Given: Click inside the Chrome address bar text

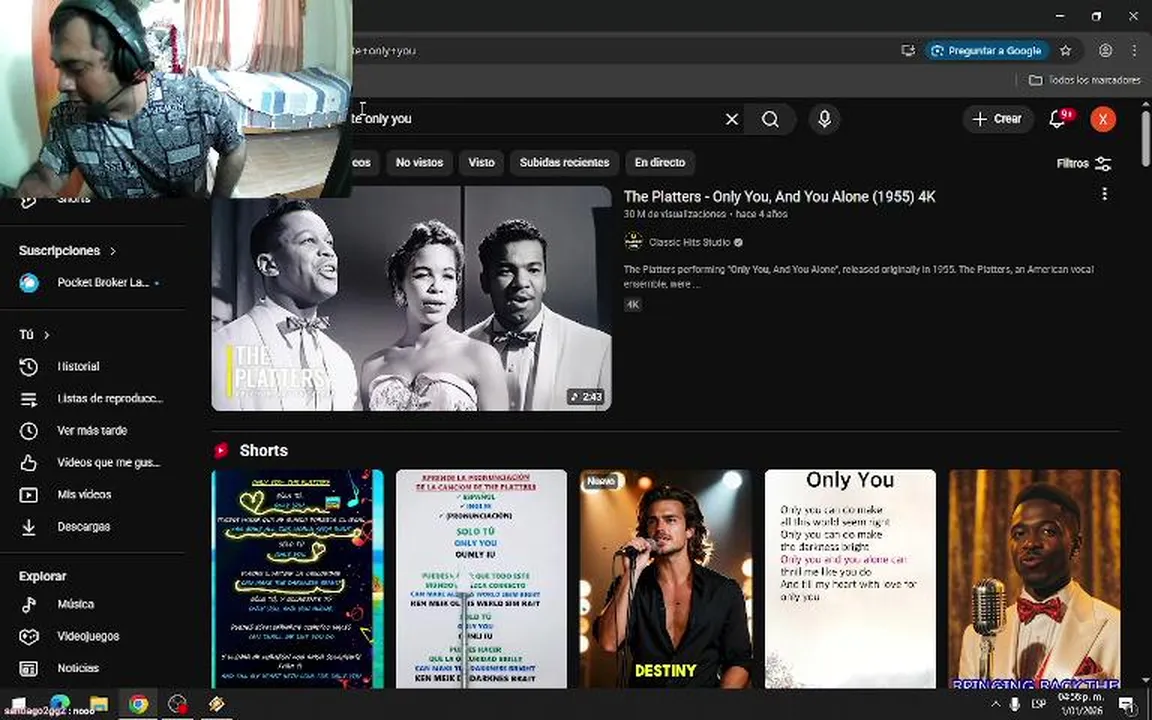Looking at the screenshot, I should pyautogui.click(x=384, y=51).
